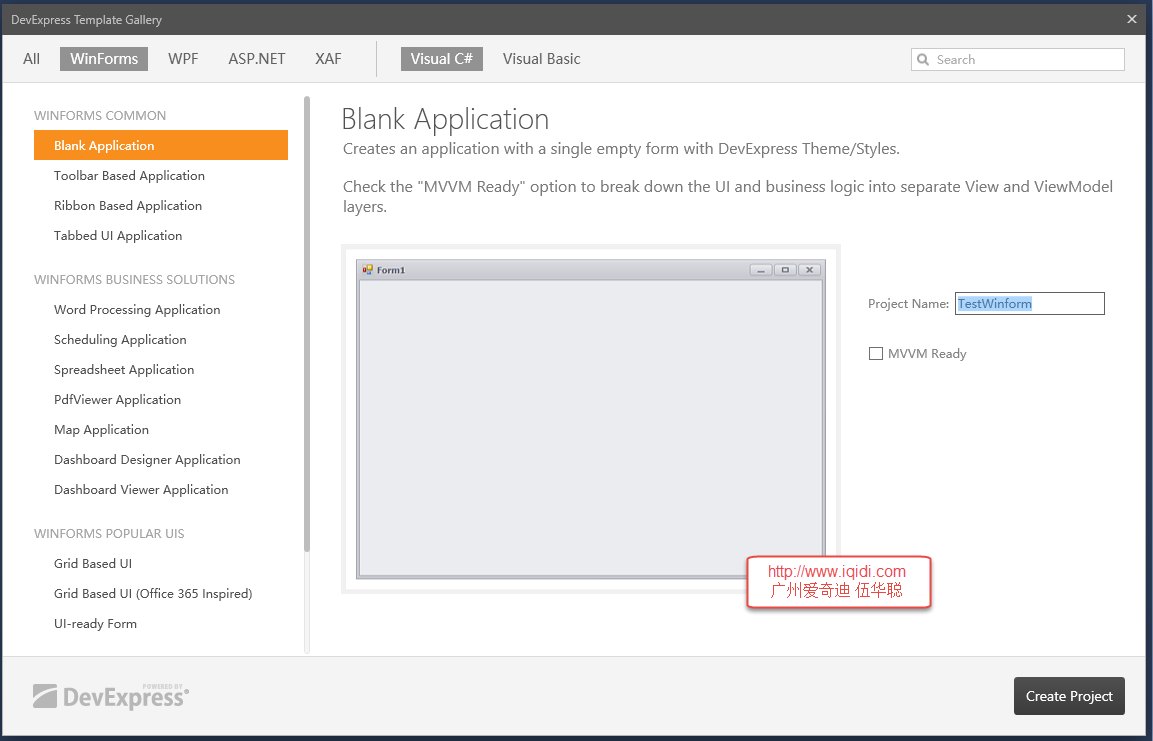The width and height of the screenshot is (1153, 741).
Task: Select Word Processing Application template
Action: pyautogui.click(x=160, y=309)
